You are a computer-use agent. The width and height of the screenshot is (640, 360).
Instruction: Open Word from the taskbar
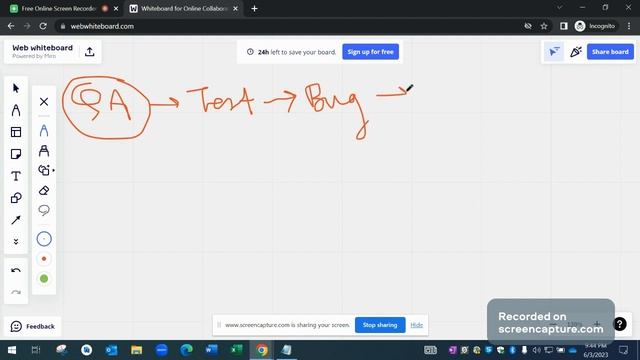(211, 350)
